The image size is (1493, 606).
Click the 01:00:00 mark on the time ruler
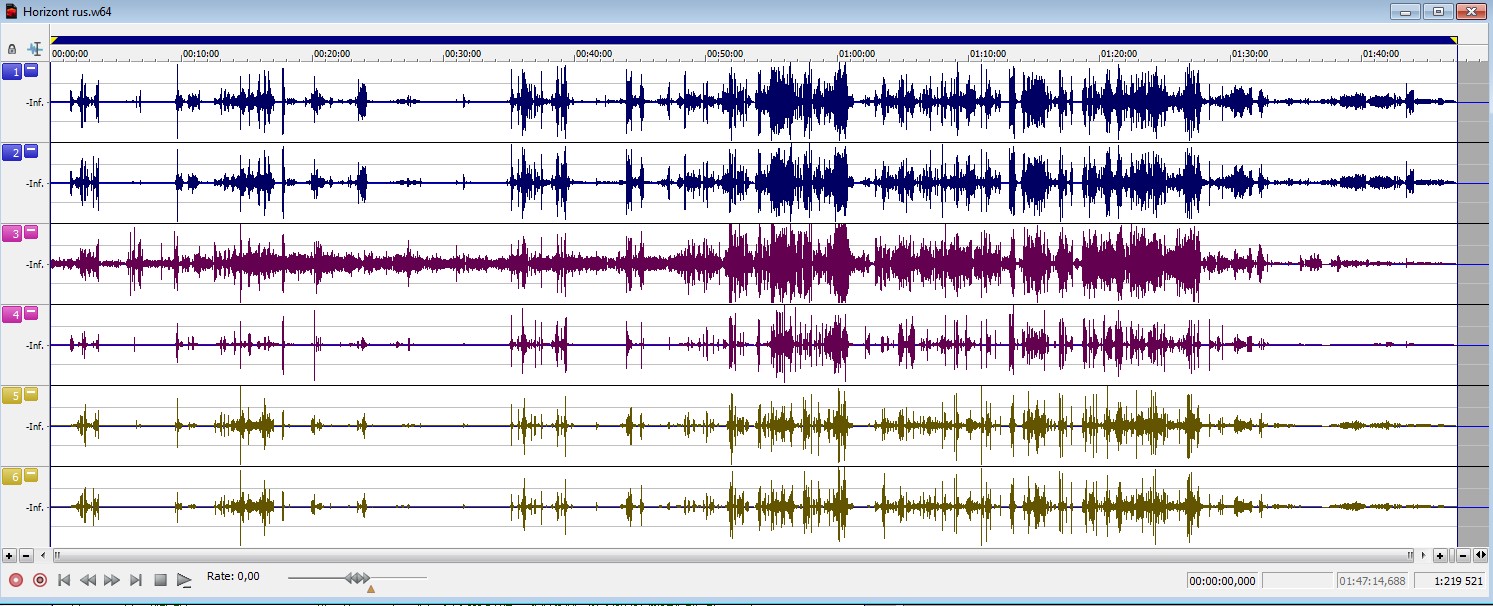pos(857,53)
